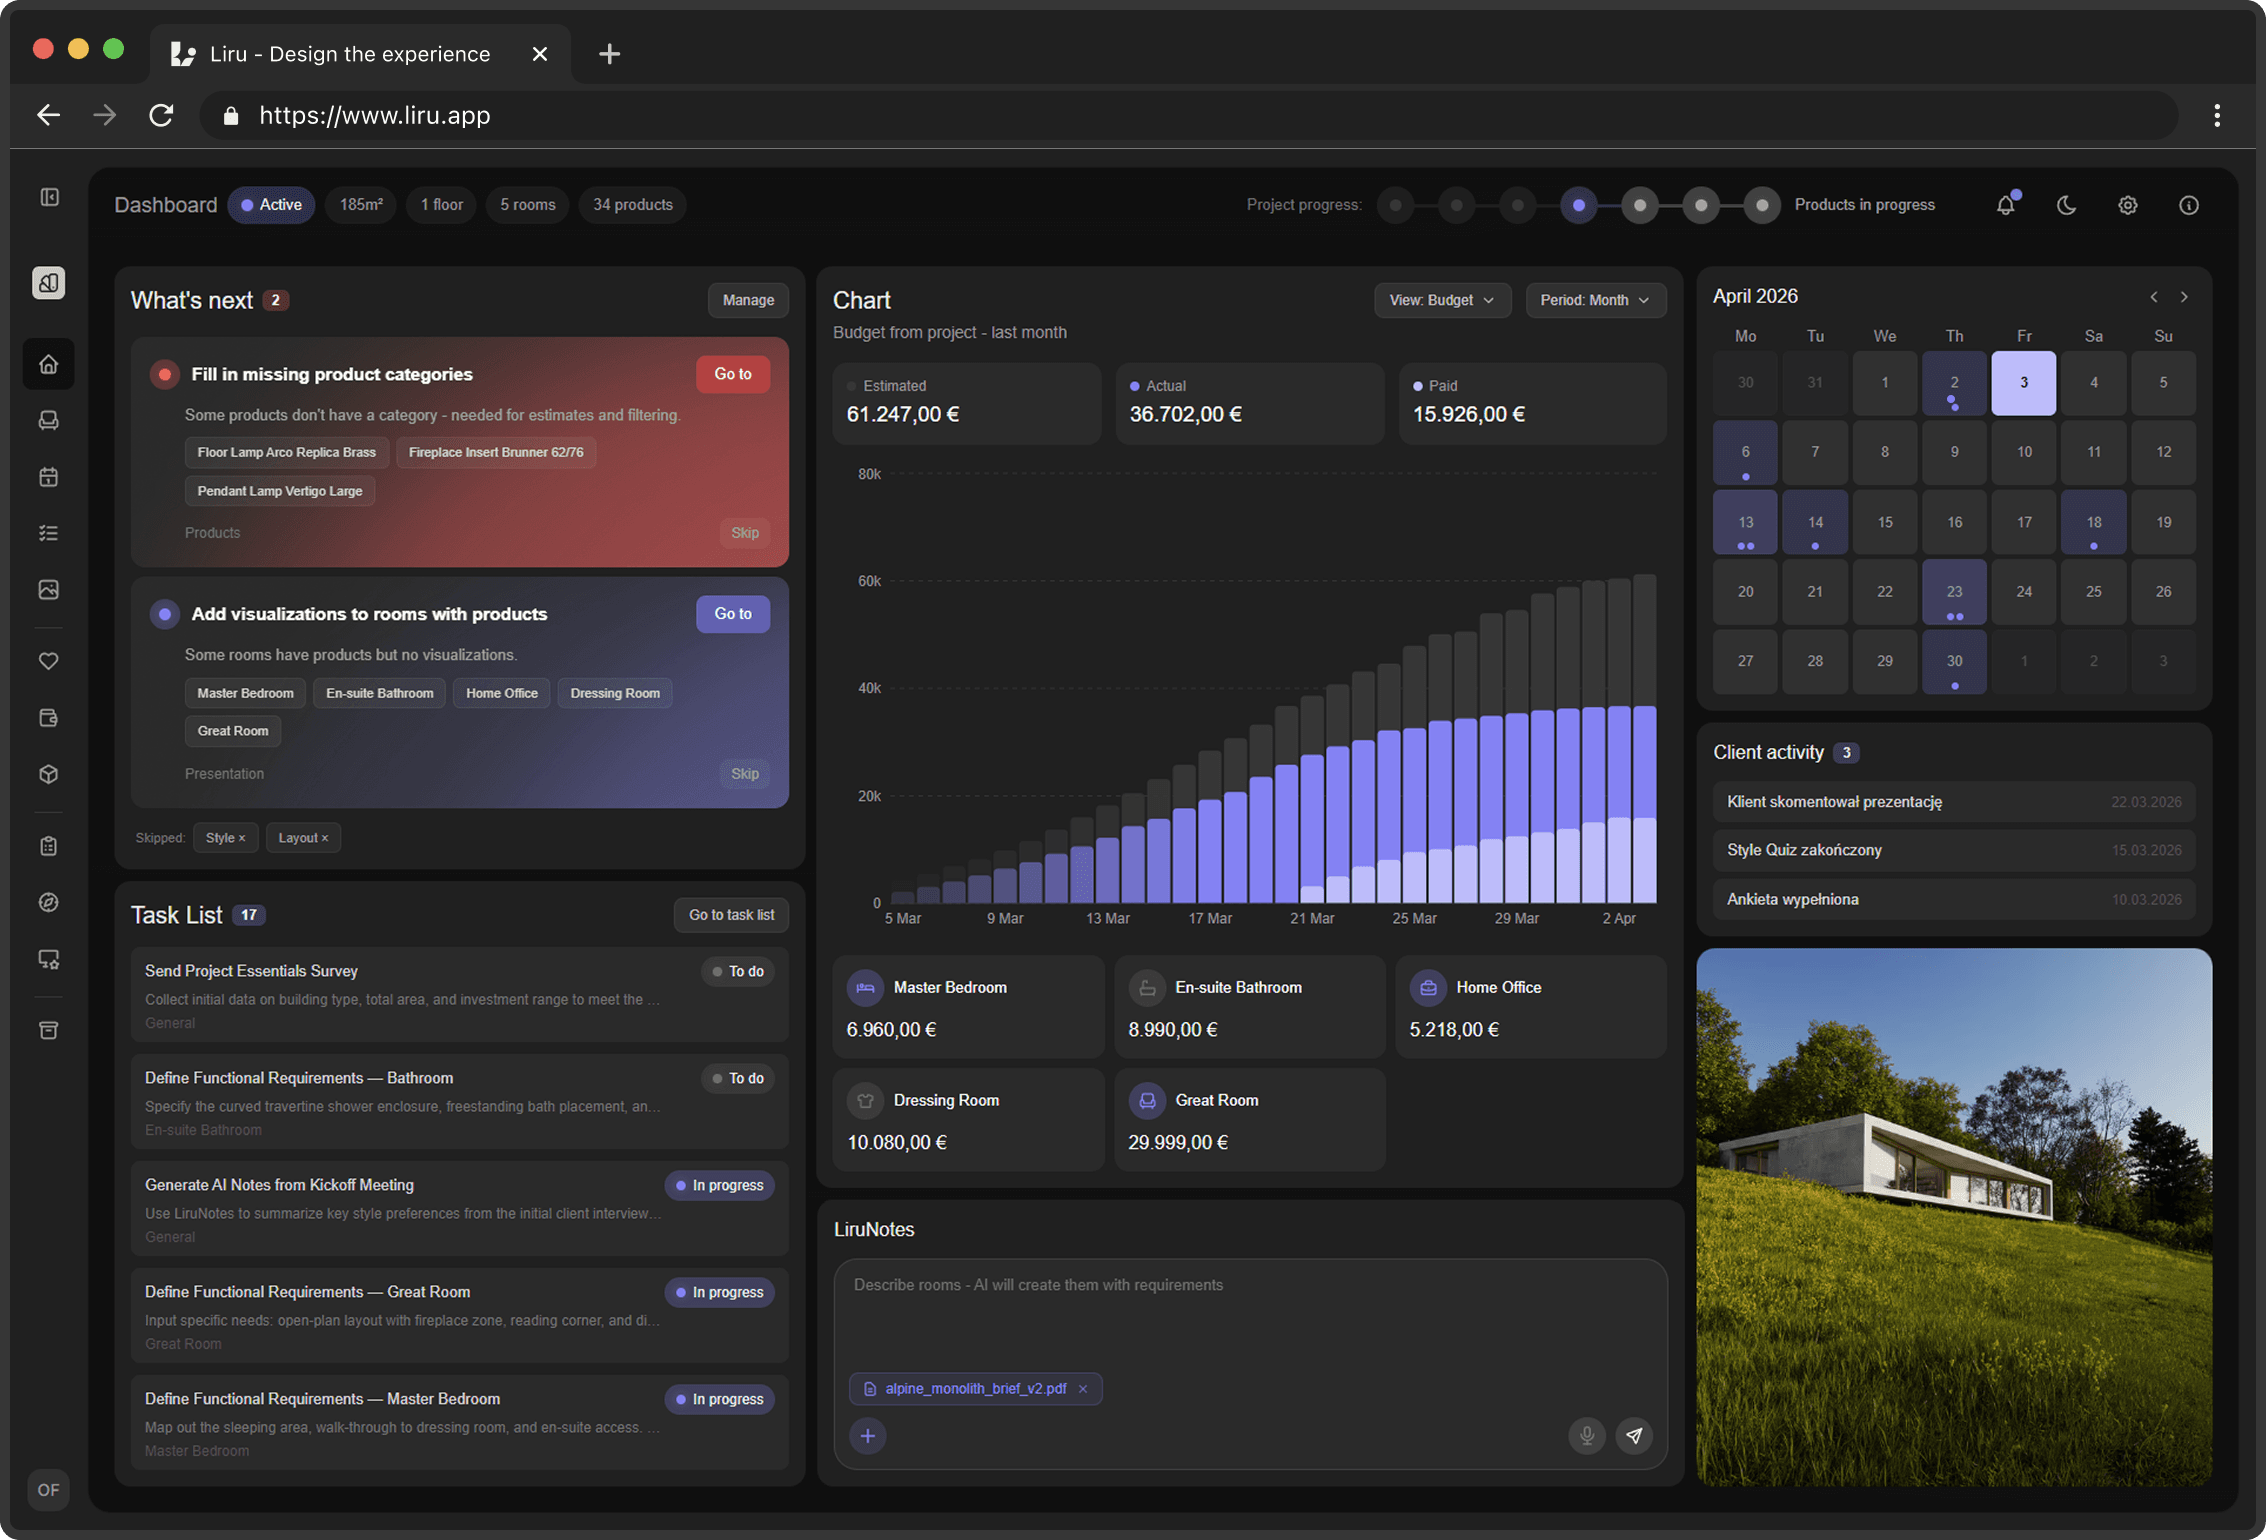The image size is (2266, 1540).
Task: Open notifications via the bell icon
Action: coord(2004,204)
